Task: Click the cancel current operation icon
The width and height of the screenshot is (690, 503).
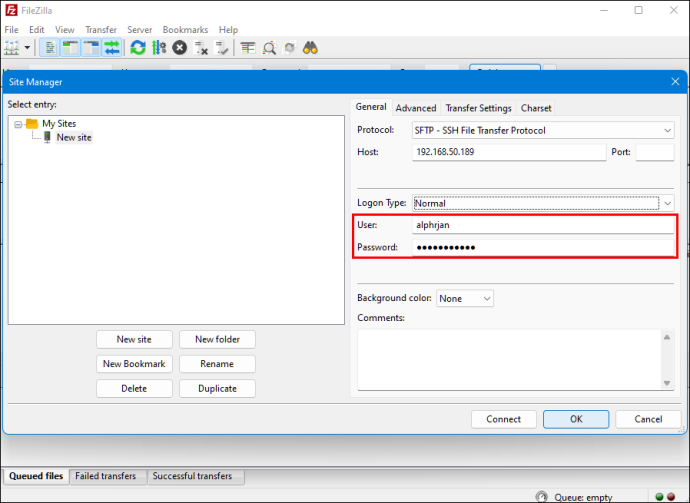Action: click(x=180, y=48)
